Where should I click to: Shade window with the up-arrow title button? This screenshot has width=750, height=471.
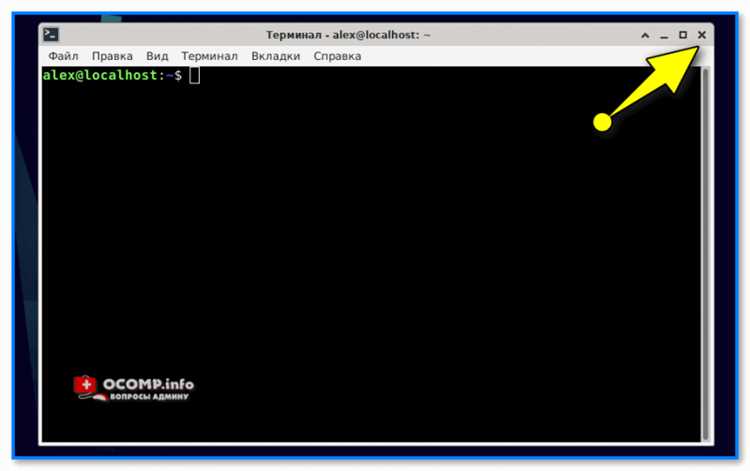pos(645,35)
